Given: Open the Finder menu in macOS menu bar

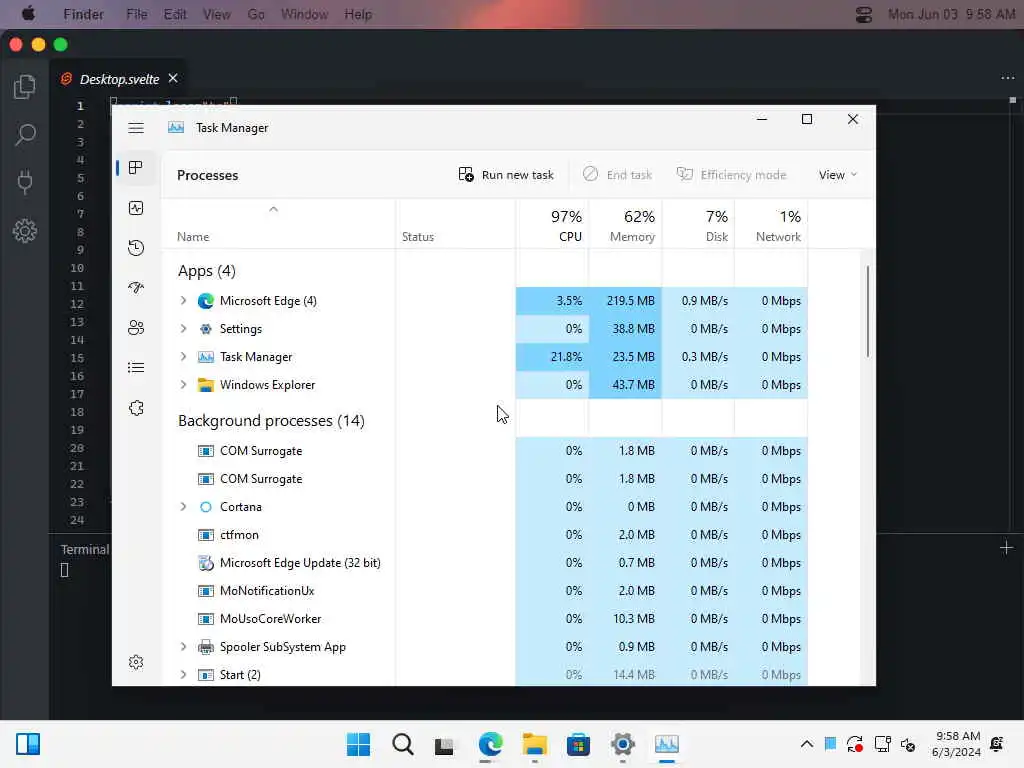Looking at the screenshot, I should [x=83, y=14].
